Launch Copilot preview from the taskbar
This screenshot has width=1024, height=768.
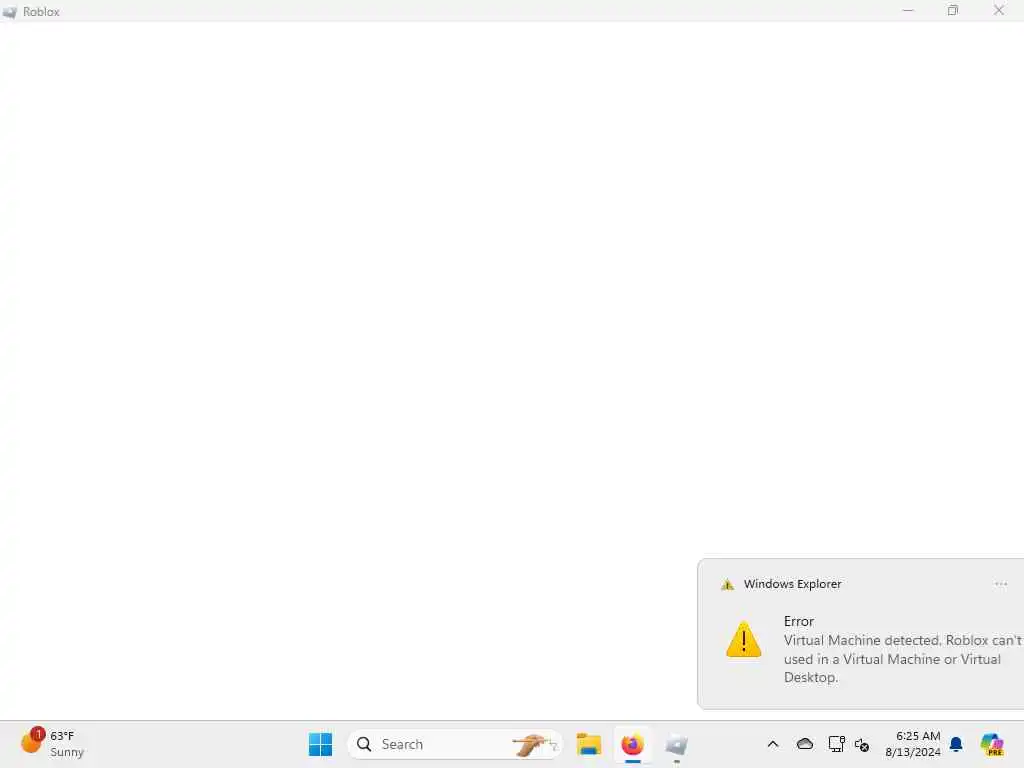click(992, 744)
